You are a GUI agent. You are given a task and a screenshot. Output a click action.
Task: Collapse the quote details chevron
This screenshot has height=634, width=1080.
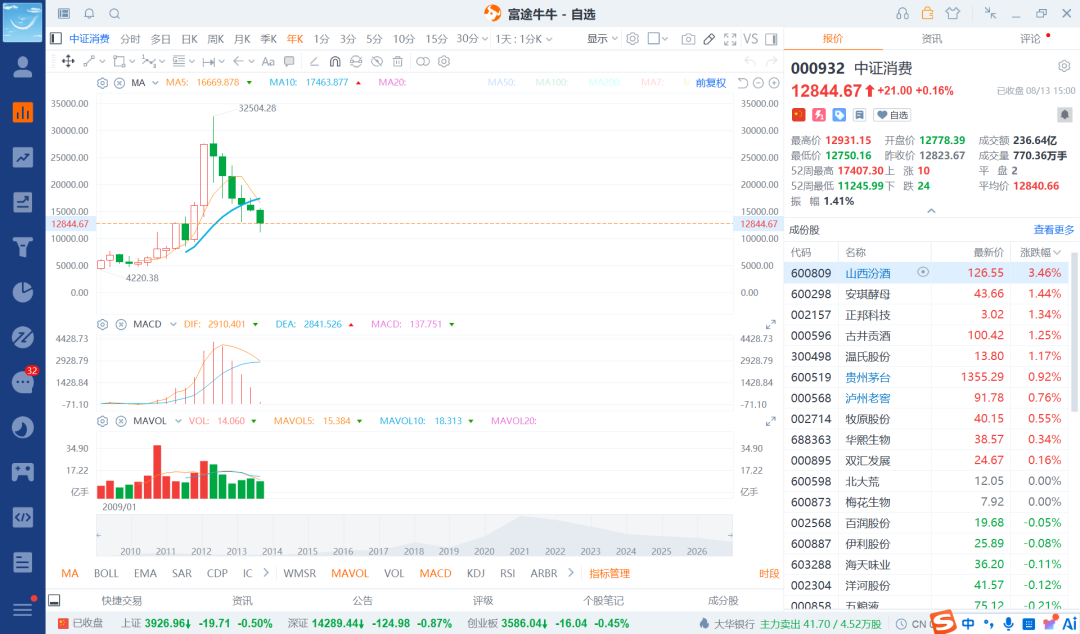[x=931, y=211]
